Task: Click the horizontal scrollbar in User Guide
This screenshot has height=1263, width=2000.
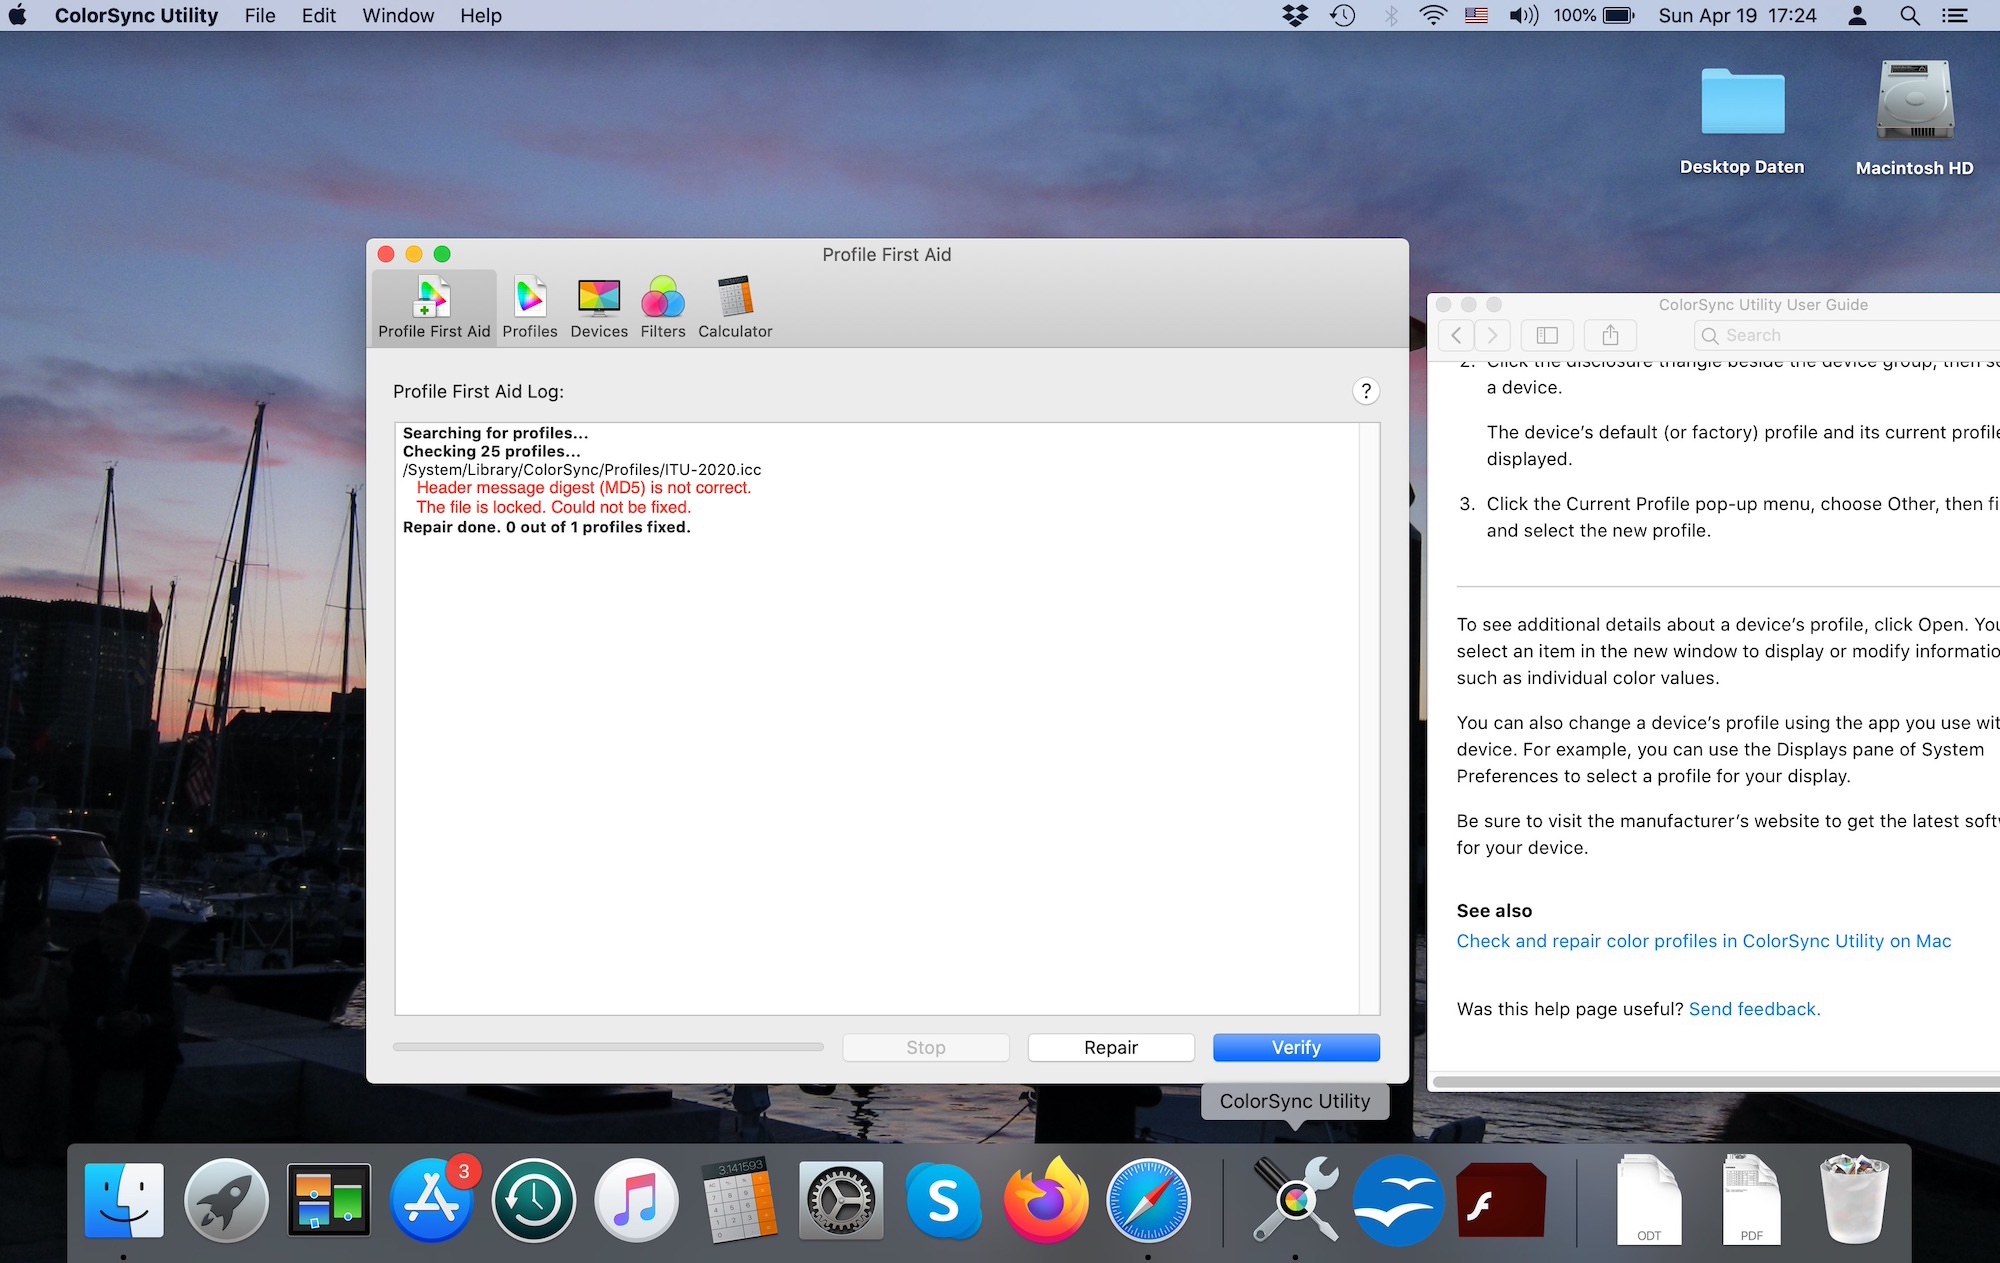Action: click(1715, 1081)
